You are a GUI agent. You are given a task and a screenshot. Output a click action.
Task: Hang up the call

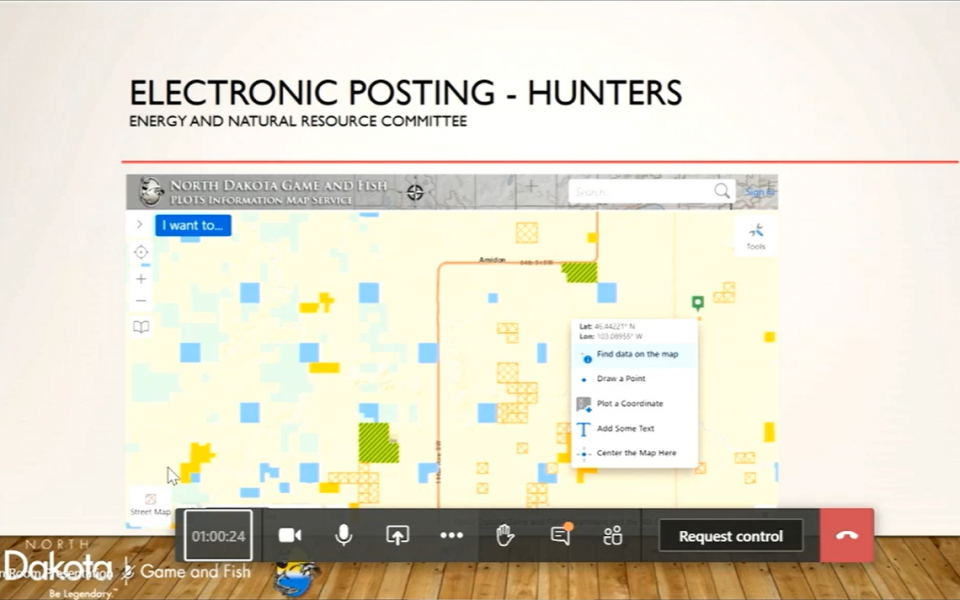coord(847,536)
